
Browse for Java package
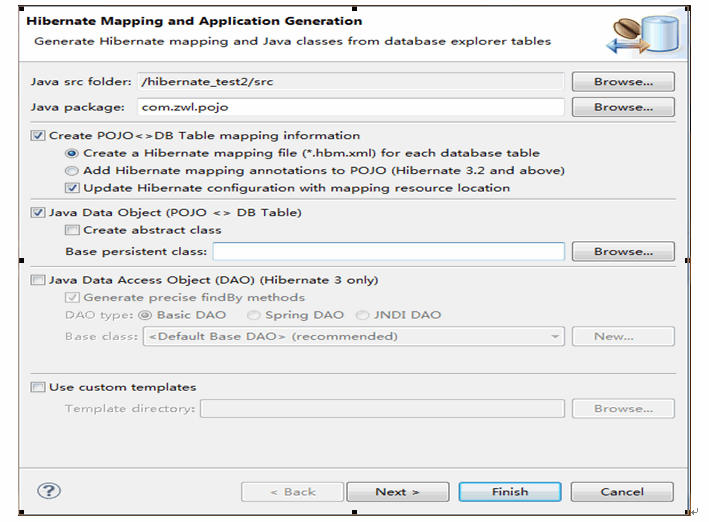pyautogui.click(x=623, y=107)
